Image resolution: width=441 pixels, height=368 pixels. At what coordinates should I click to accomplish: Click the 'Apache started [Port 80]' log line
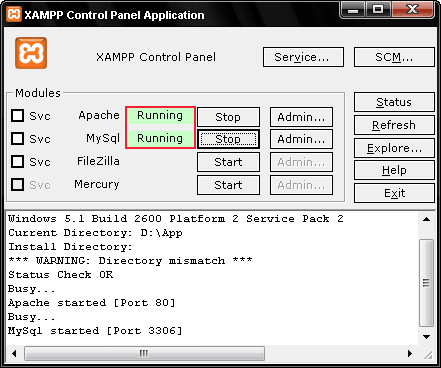92,303
